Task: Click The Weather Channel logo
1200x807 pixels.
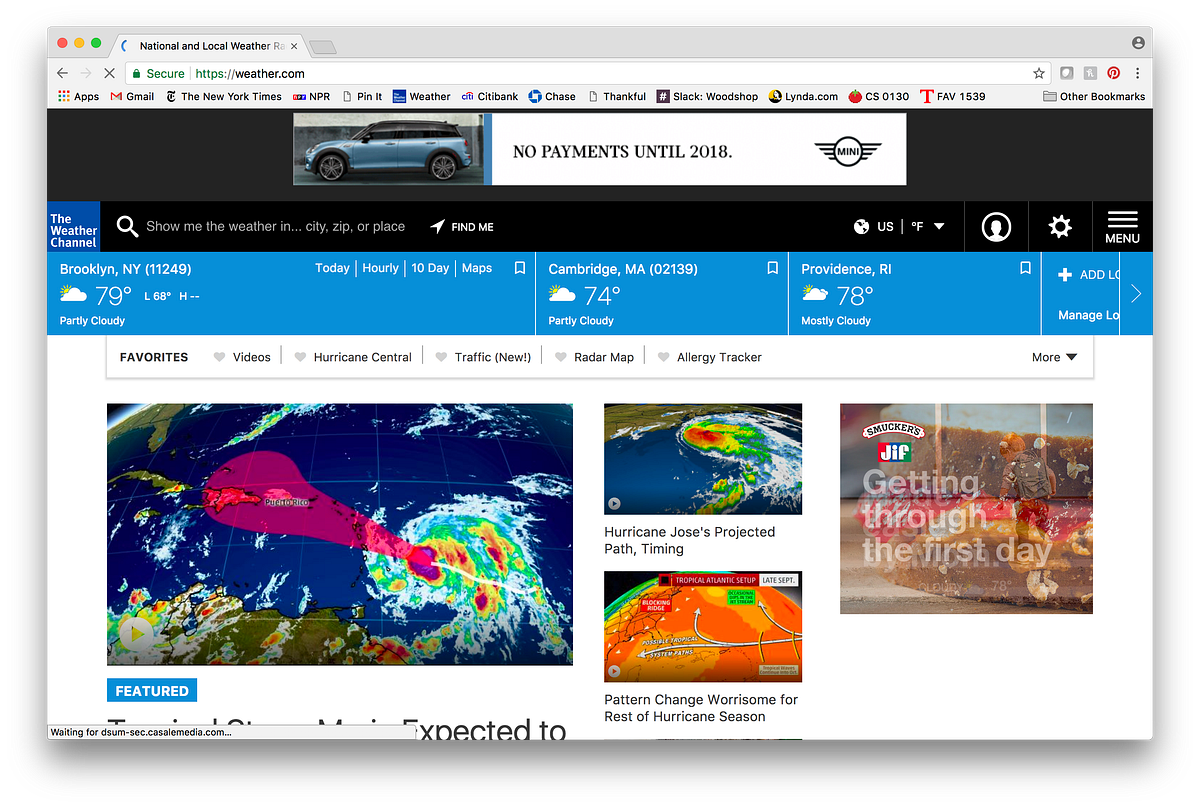Action: 72,226
